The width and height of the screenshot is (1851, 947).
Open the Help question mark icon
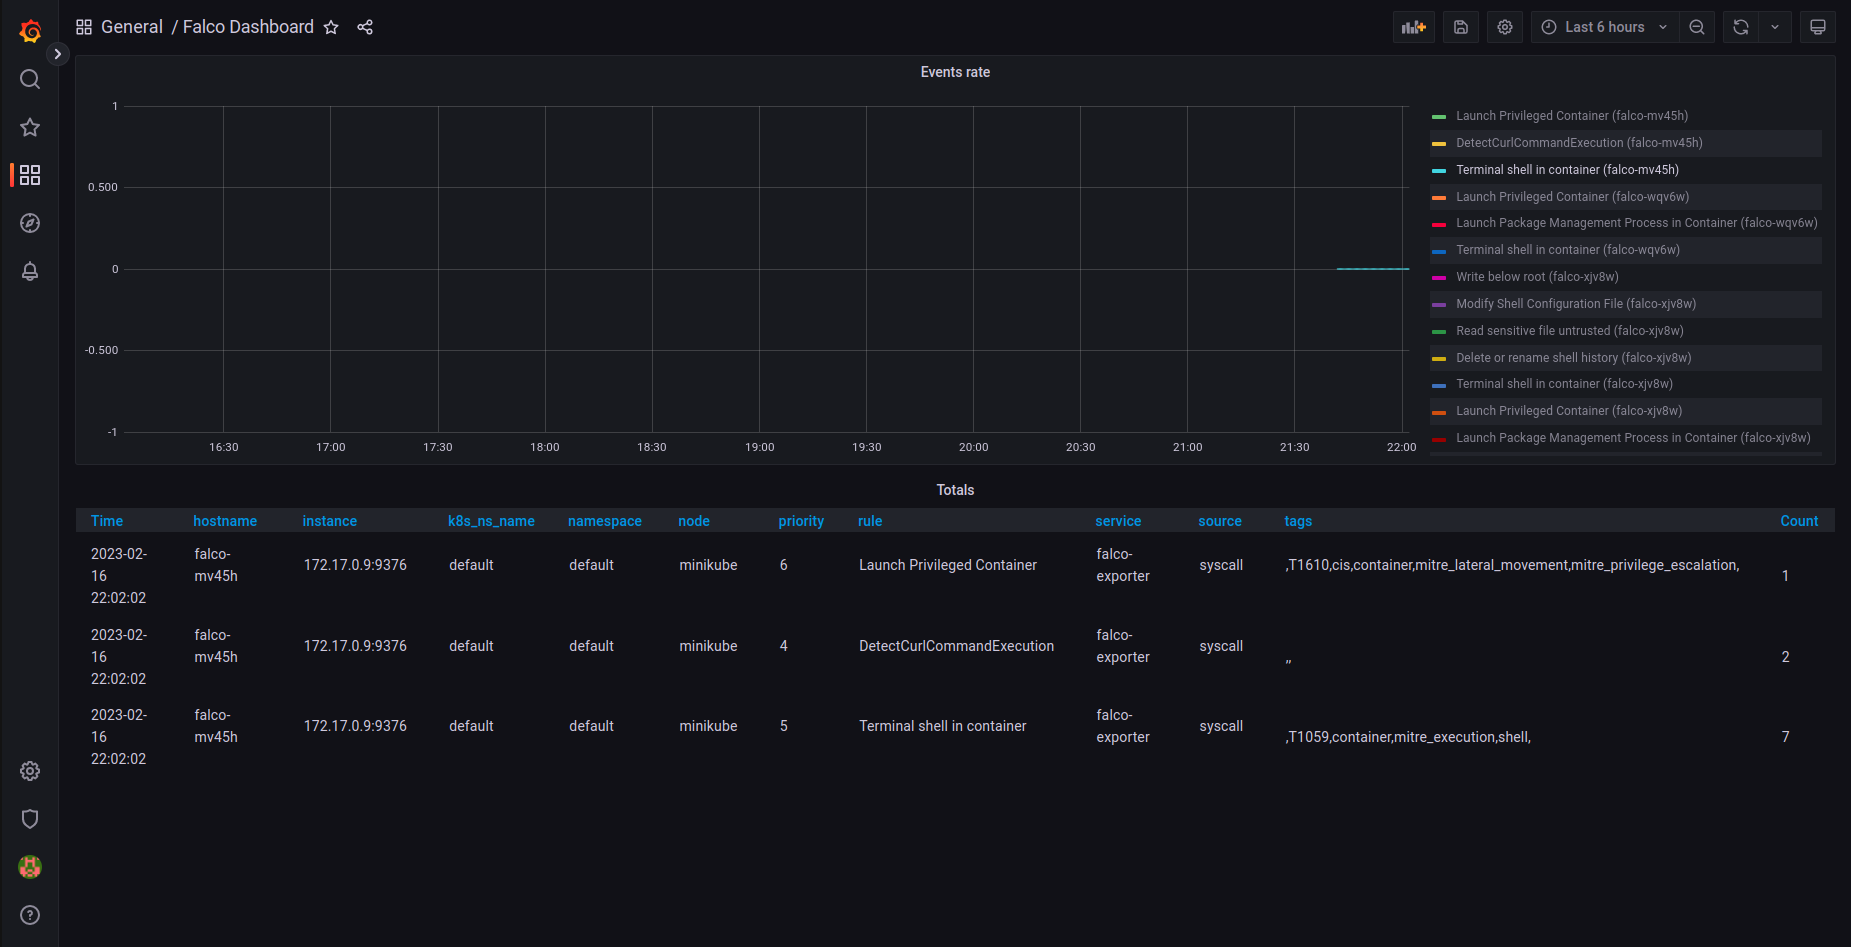[30, 915]
